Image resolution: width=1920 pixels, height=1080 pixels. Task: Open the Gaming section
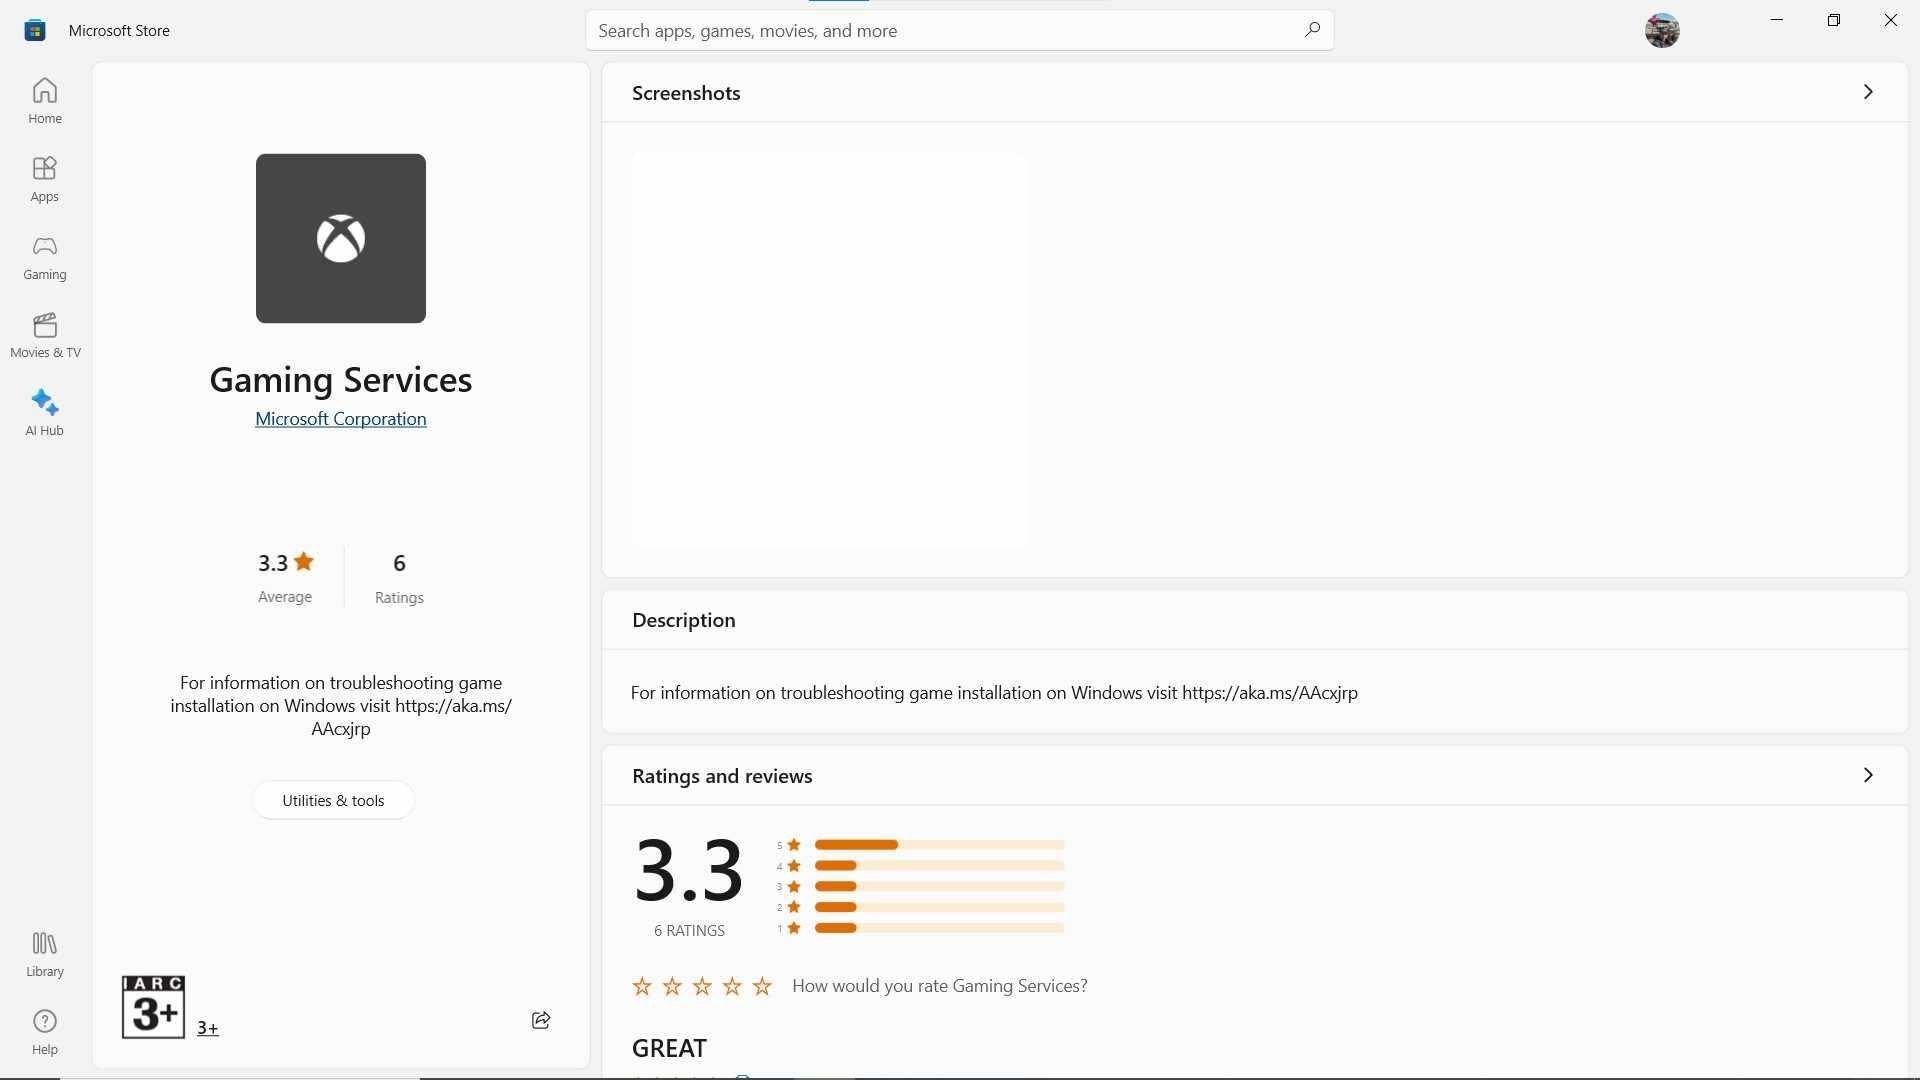click(44, 257)
